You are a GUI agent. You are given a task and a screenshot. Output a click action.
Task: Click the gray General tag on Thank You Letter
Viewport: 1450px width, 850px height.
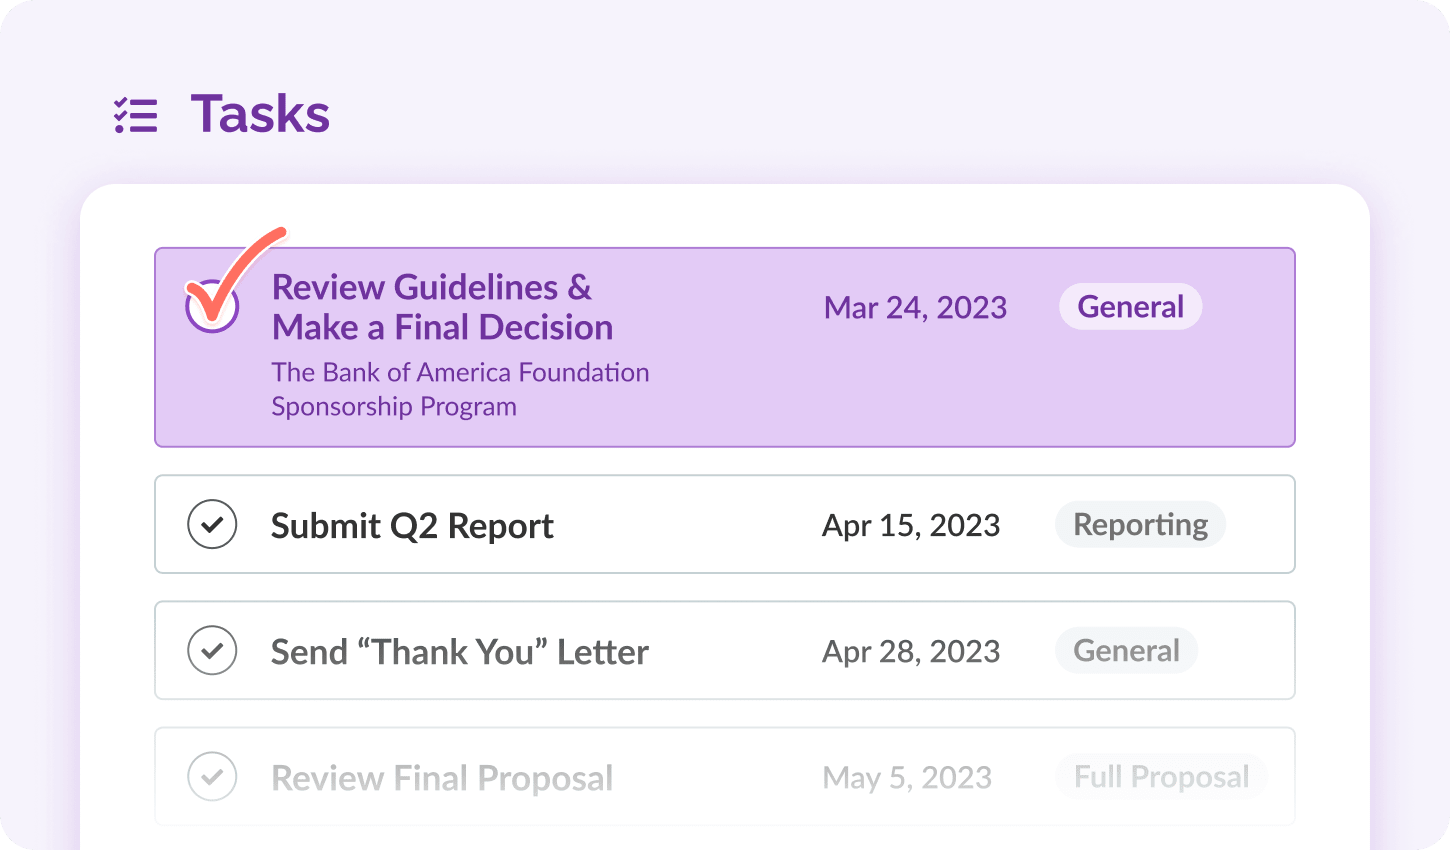[1127, 651]
